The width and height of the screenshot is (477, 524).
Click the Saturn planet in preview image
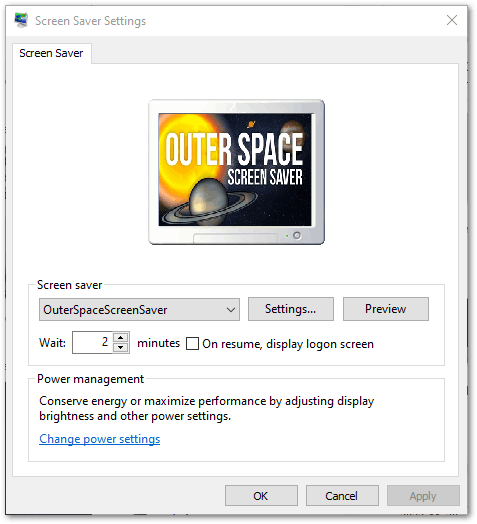pos(209,203)
